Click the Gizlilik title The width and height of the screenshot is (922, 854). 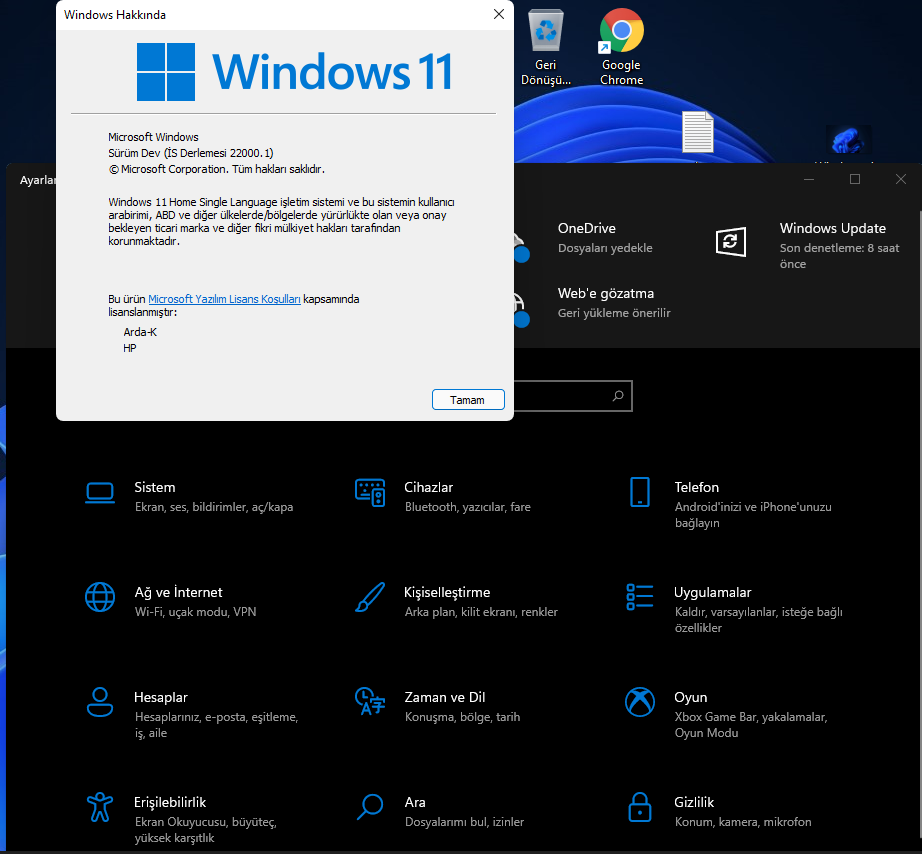pos(694,802)
